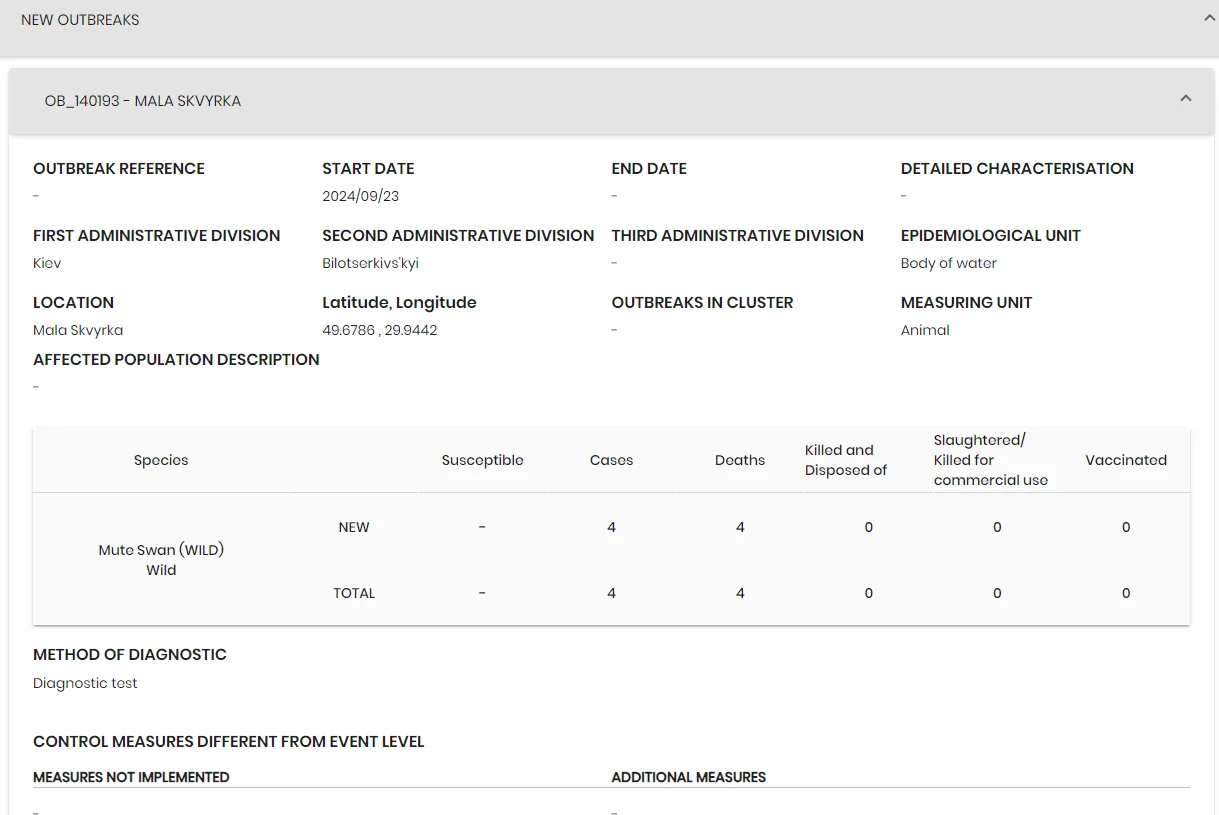The image size is (1219, 815).
Task: Click the Susceptible column header
Action: click(x=483, y=460)
